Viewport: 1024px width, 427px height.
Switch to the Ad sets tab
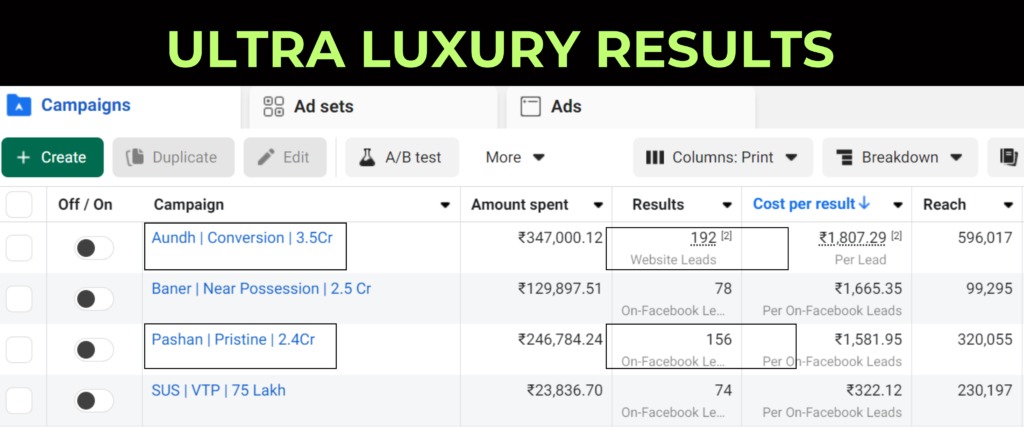tap(322, 106)
